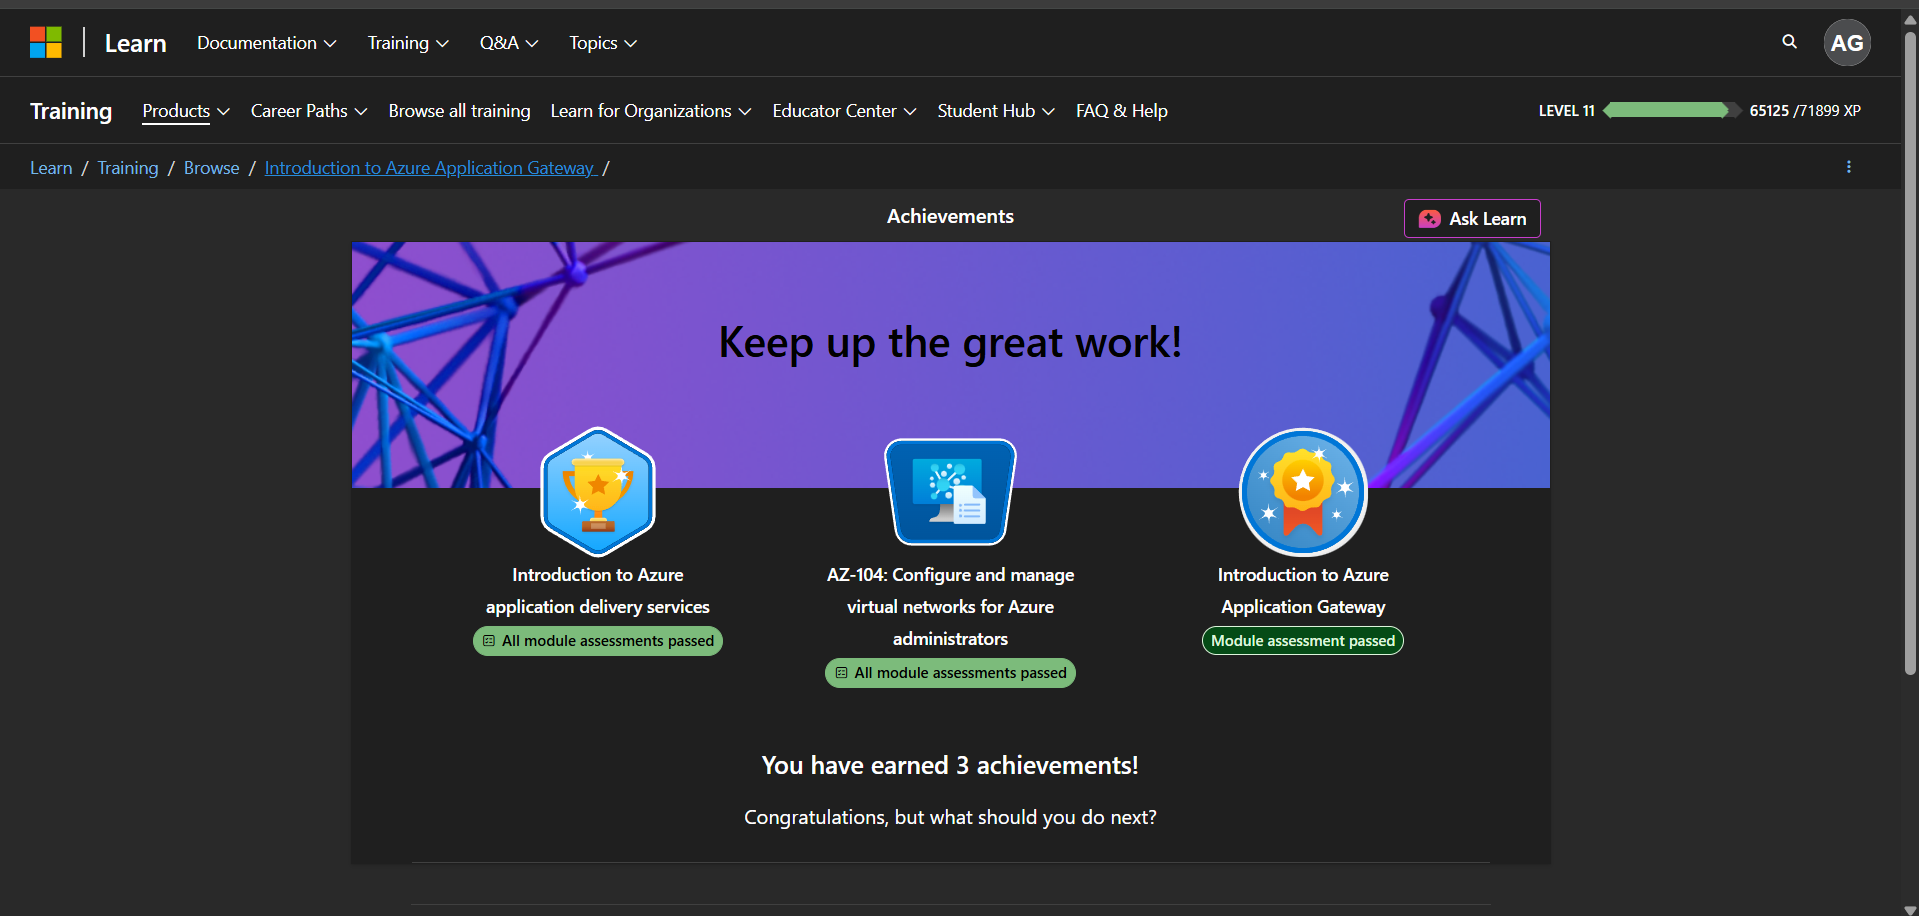Click the 'Achievements' heading
Screen dimensions: 1919x916
pos(950,216)
